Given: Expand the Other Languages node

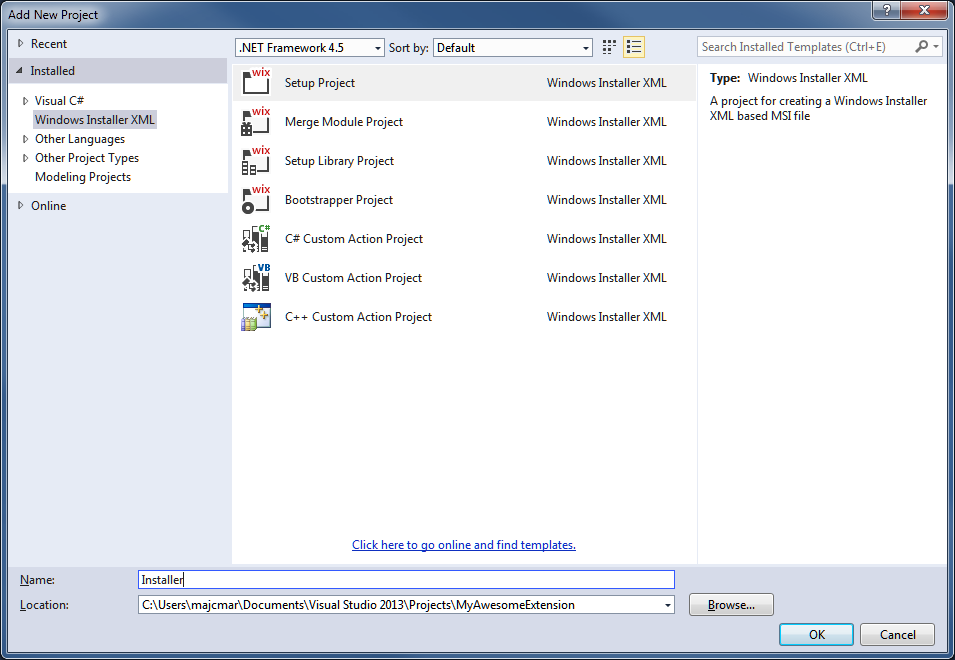Looking at the screenshot, I should tap(26, 139).
